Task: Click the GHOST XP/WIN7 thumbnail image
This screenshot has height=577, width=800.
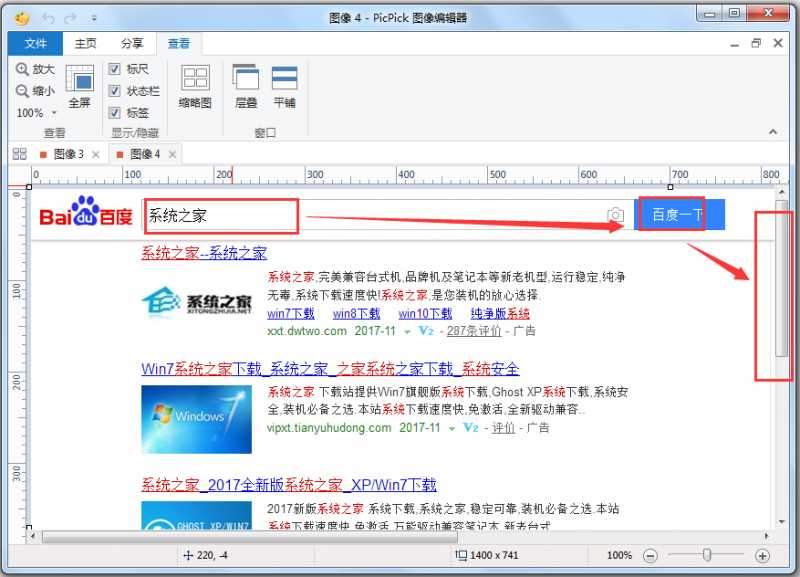Action: [x=196, y=516]
